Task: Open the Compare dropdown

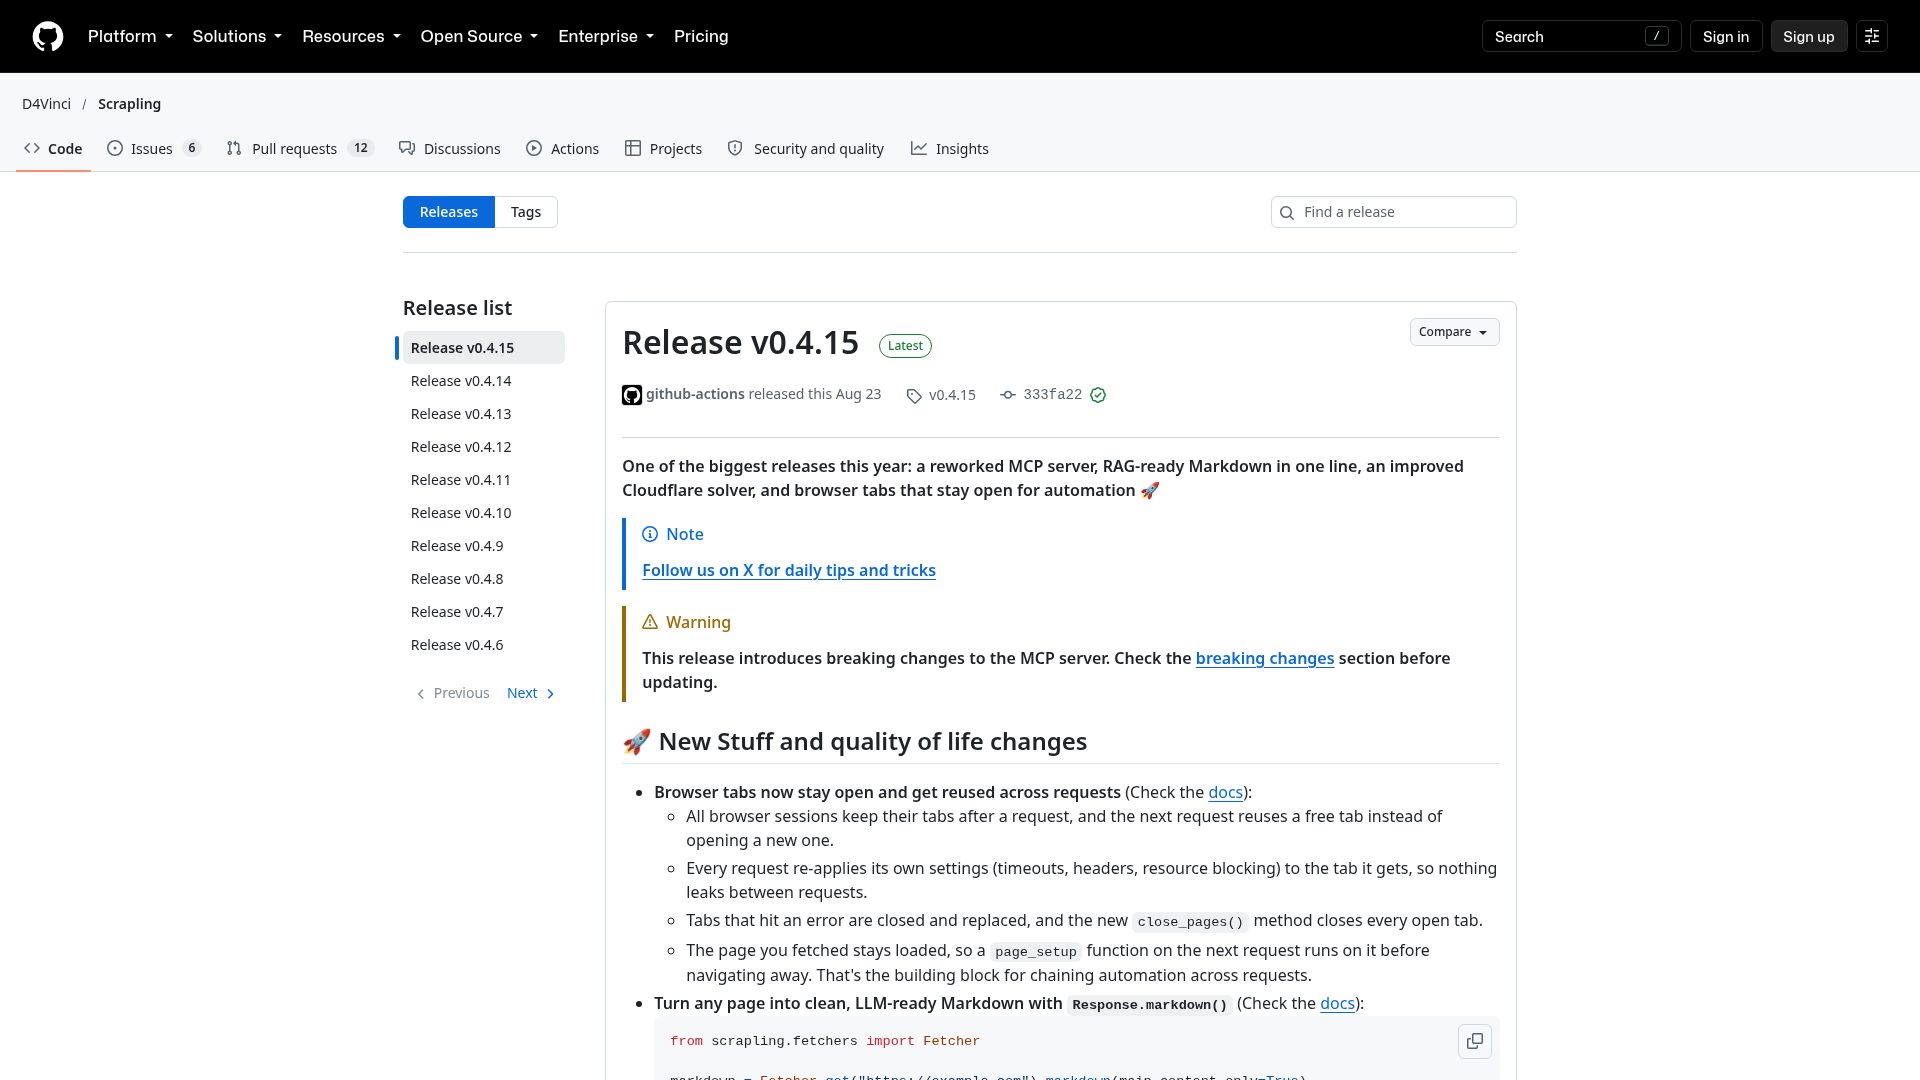Action: point(1454,332)
